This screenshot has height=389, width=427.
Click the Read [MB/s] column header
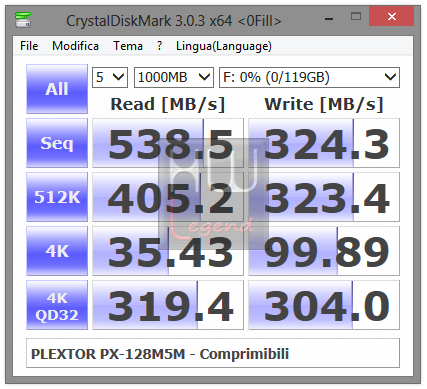click(x=168, y=104)
